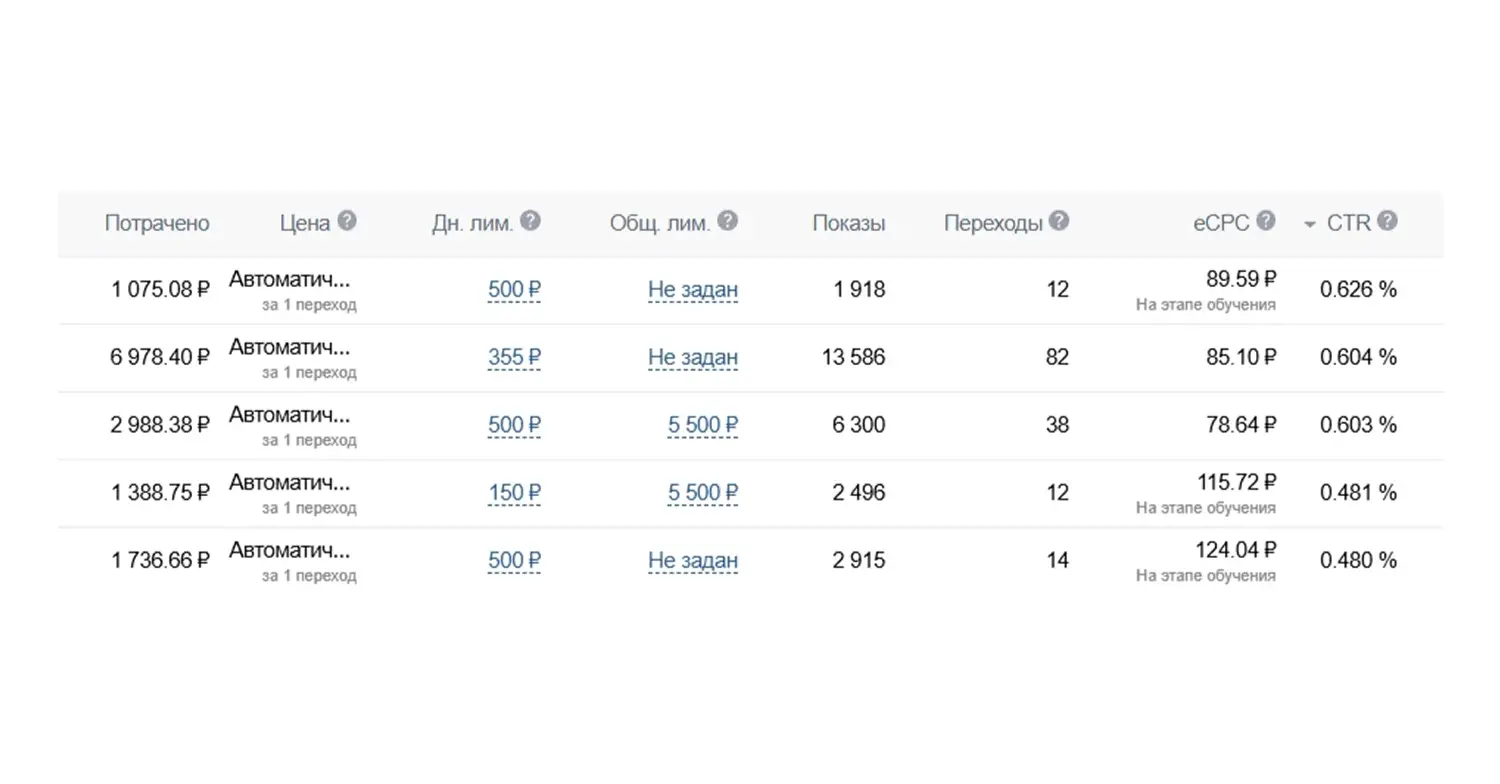The image size is (1500, 784).
Task: Set total limit in last row (Не задан)
Action: (x=692, y=560)
